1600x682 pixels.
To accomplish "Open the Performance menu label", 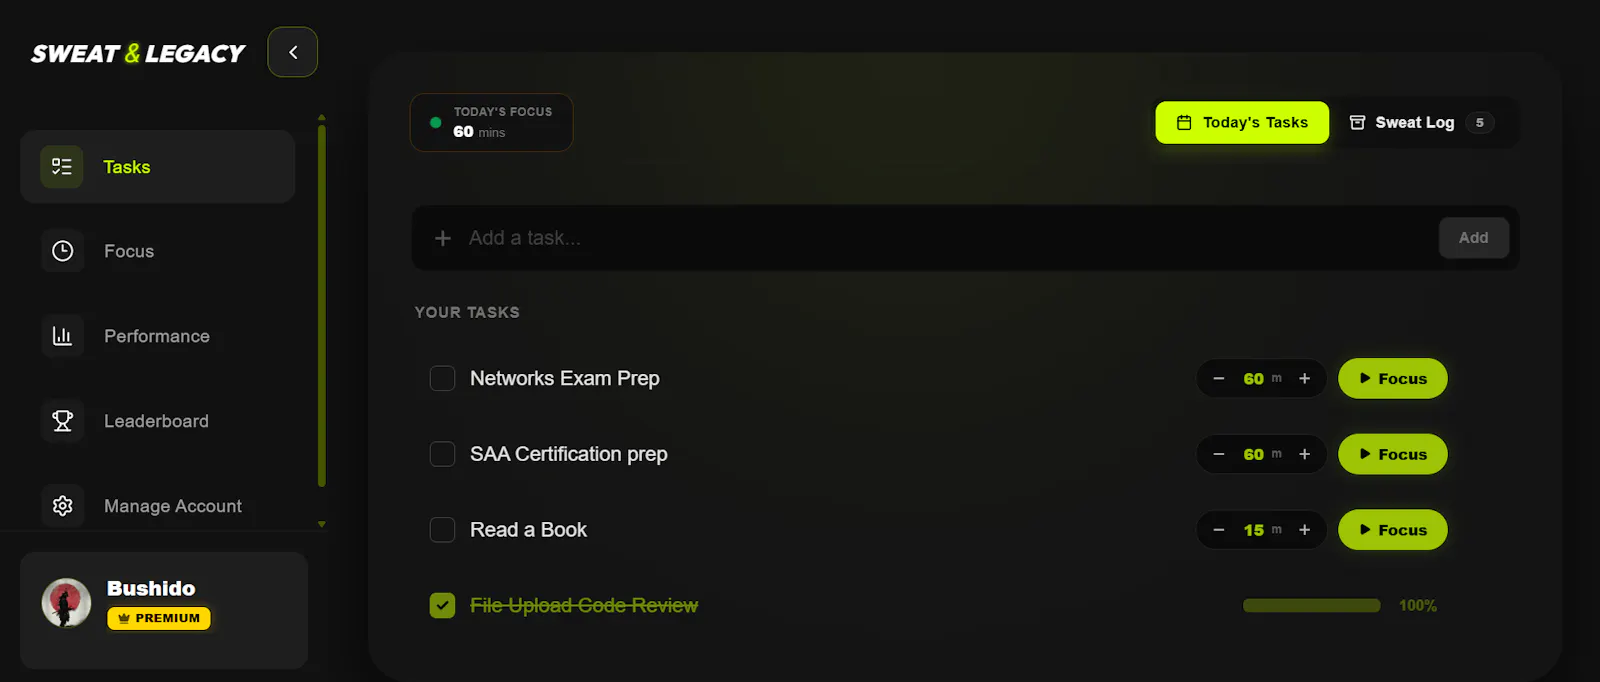I will click(x=157, y=336).
